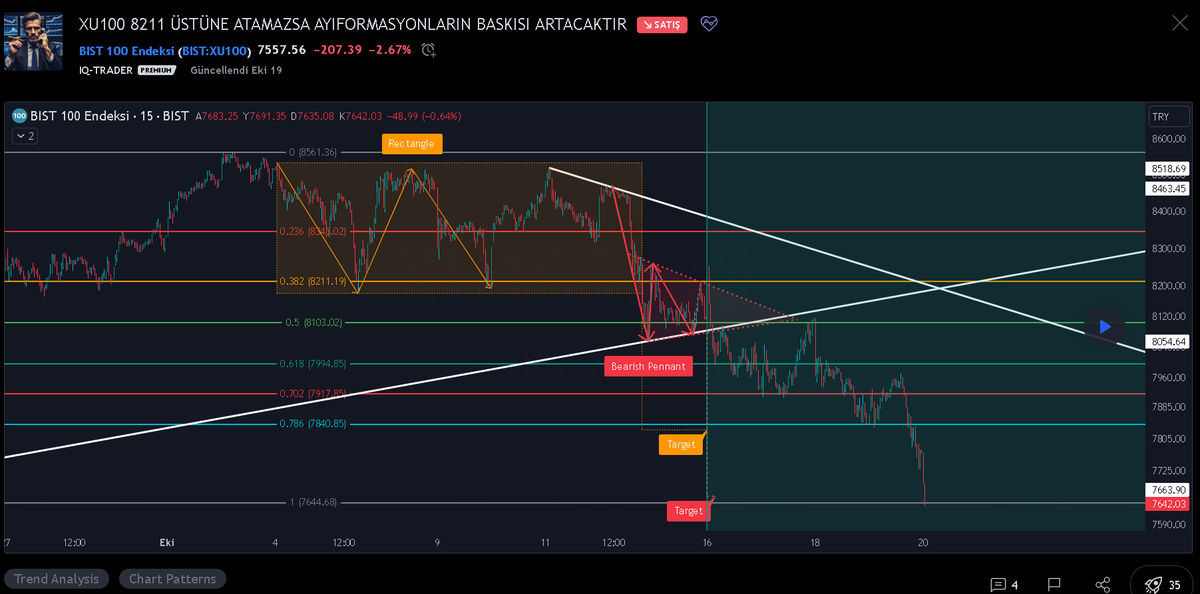Viewport: 1200px width, 594px height.
Task: Click the red 7642.03 current price label
Action: [1168, 504]
